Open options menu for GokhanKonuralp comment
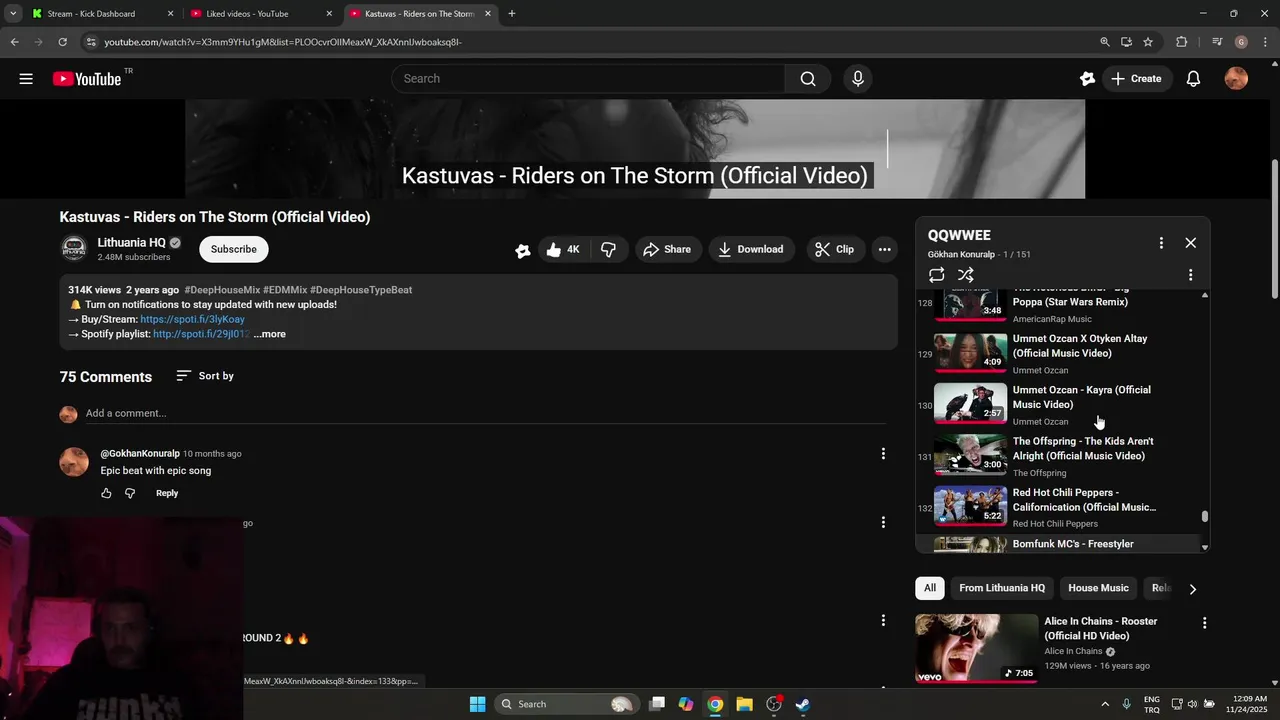The image size is (1280, 720). coord(883,454)
